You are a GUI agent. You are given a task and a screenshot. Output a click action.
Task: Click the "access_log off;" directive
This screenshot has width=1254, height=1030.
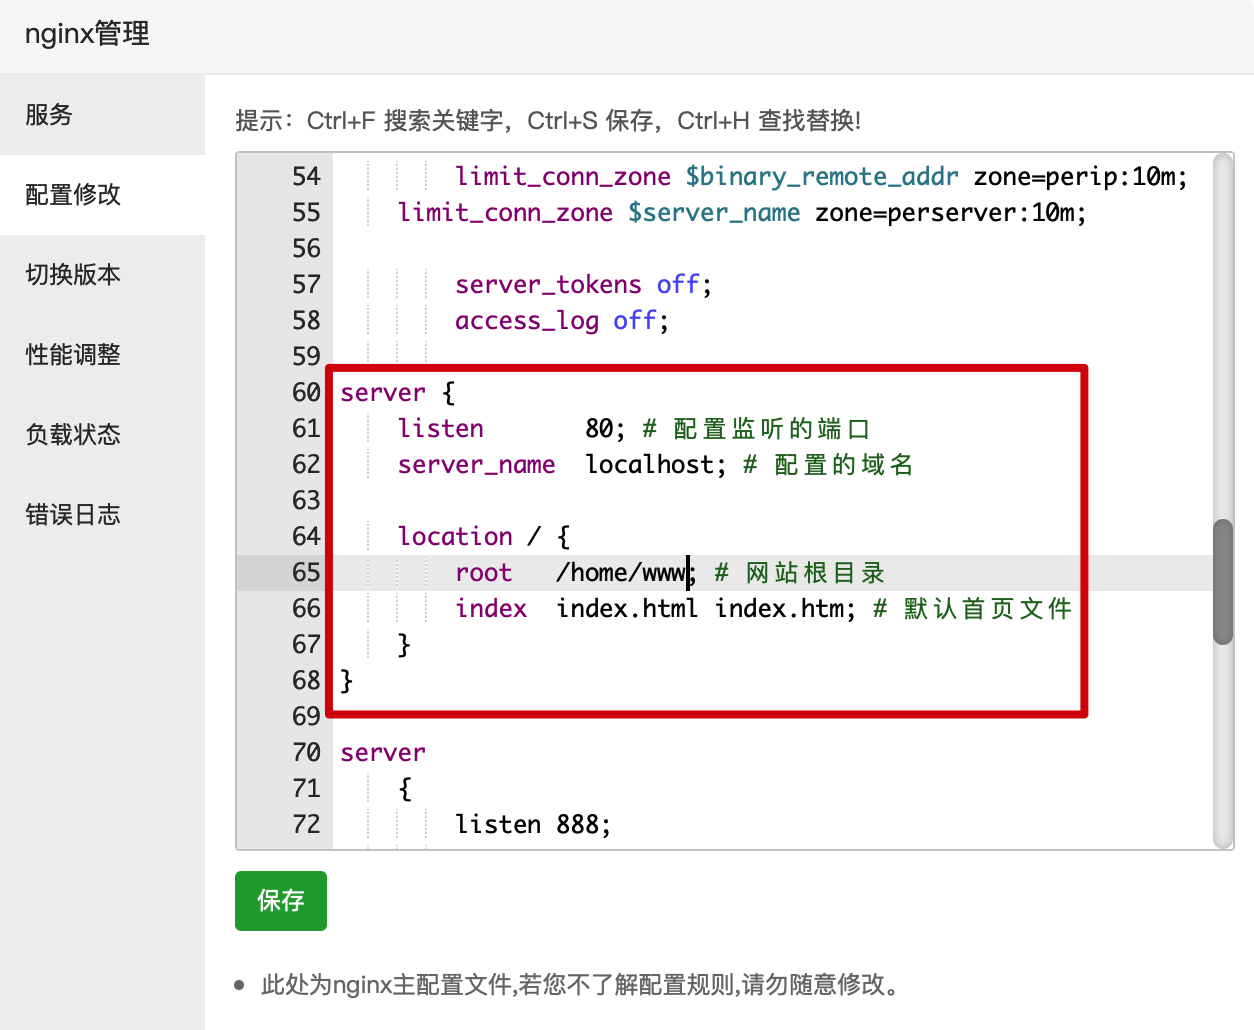(561, 321)
